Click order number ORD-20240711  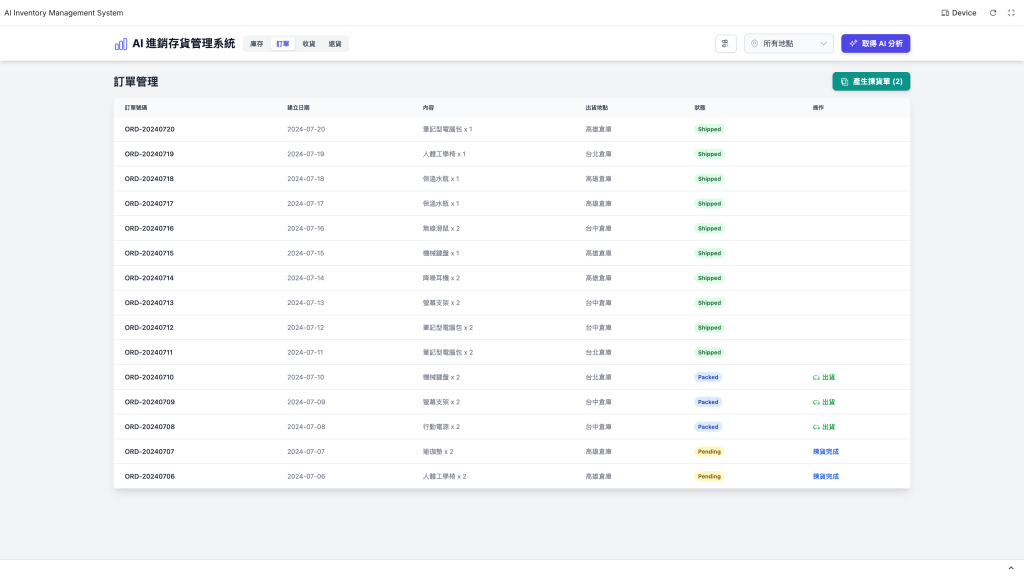click(149, 353)
